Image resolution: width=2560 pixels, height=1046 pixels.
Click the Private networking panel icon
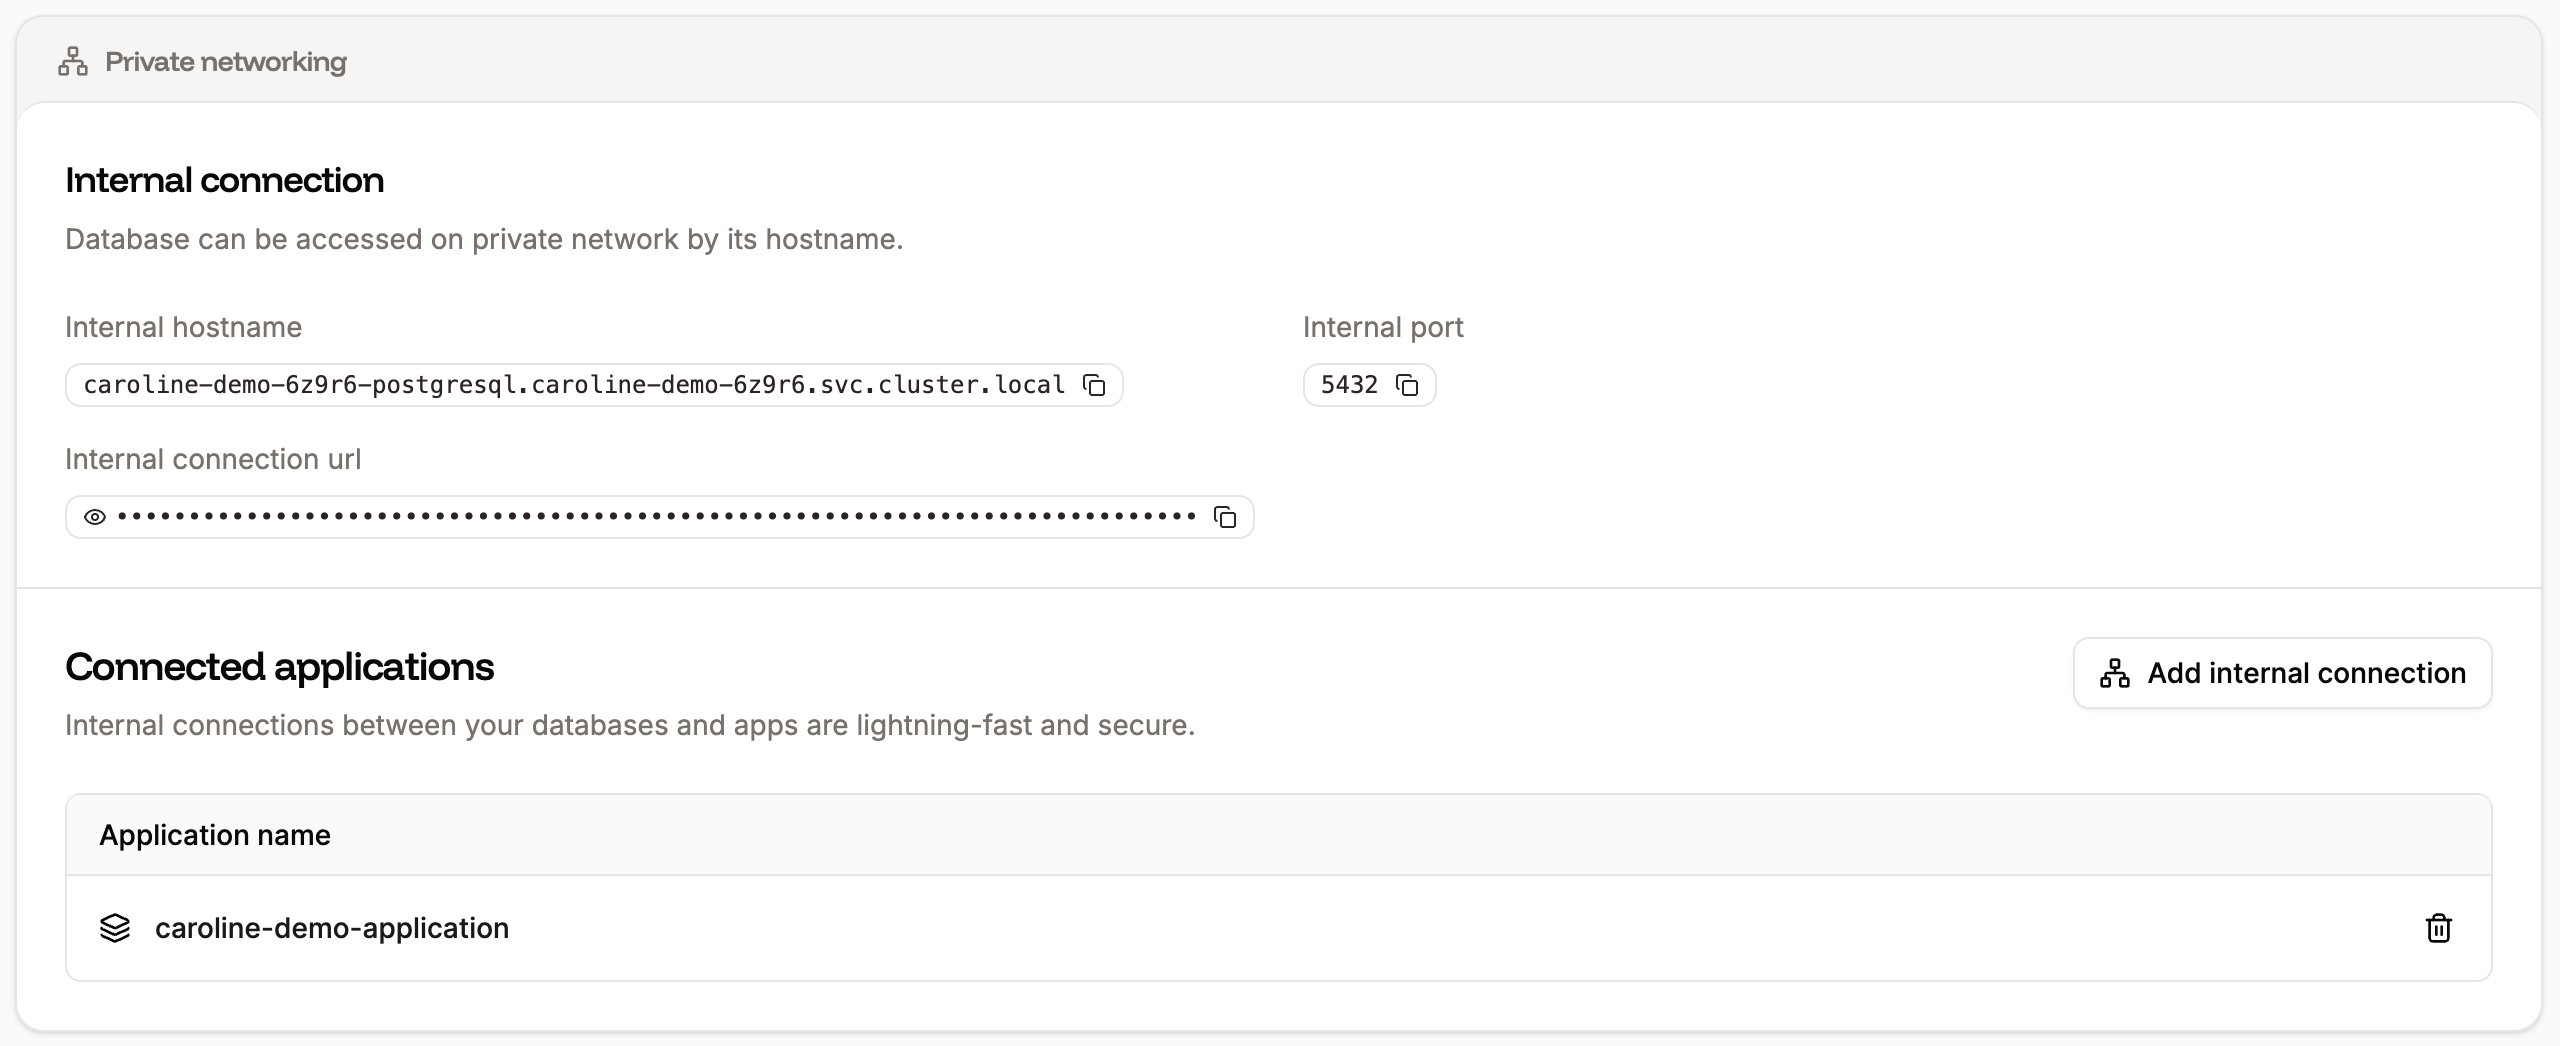72,60
